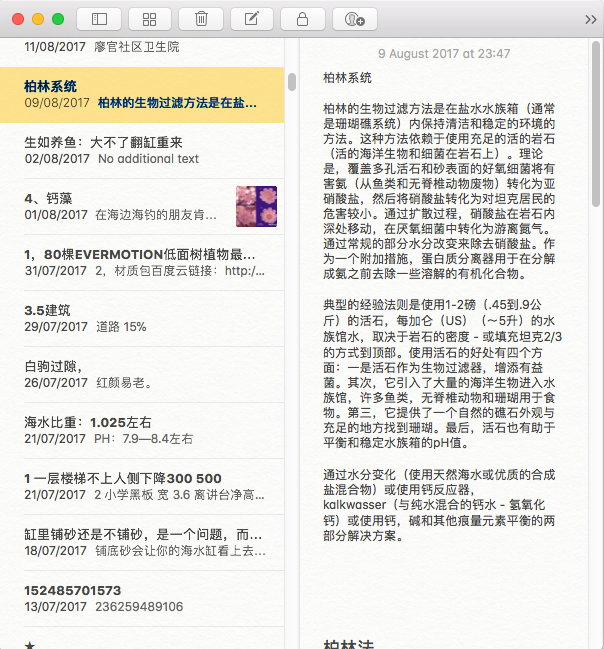Select the EVERMOTION low-poly plants note
Viewport: 604px width, 649px height.
[140, 262]
